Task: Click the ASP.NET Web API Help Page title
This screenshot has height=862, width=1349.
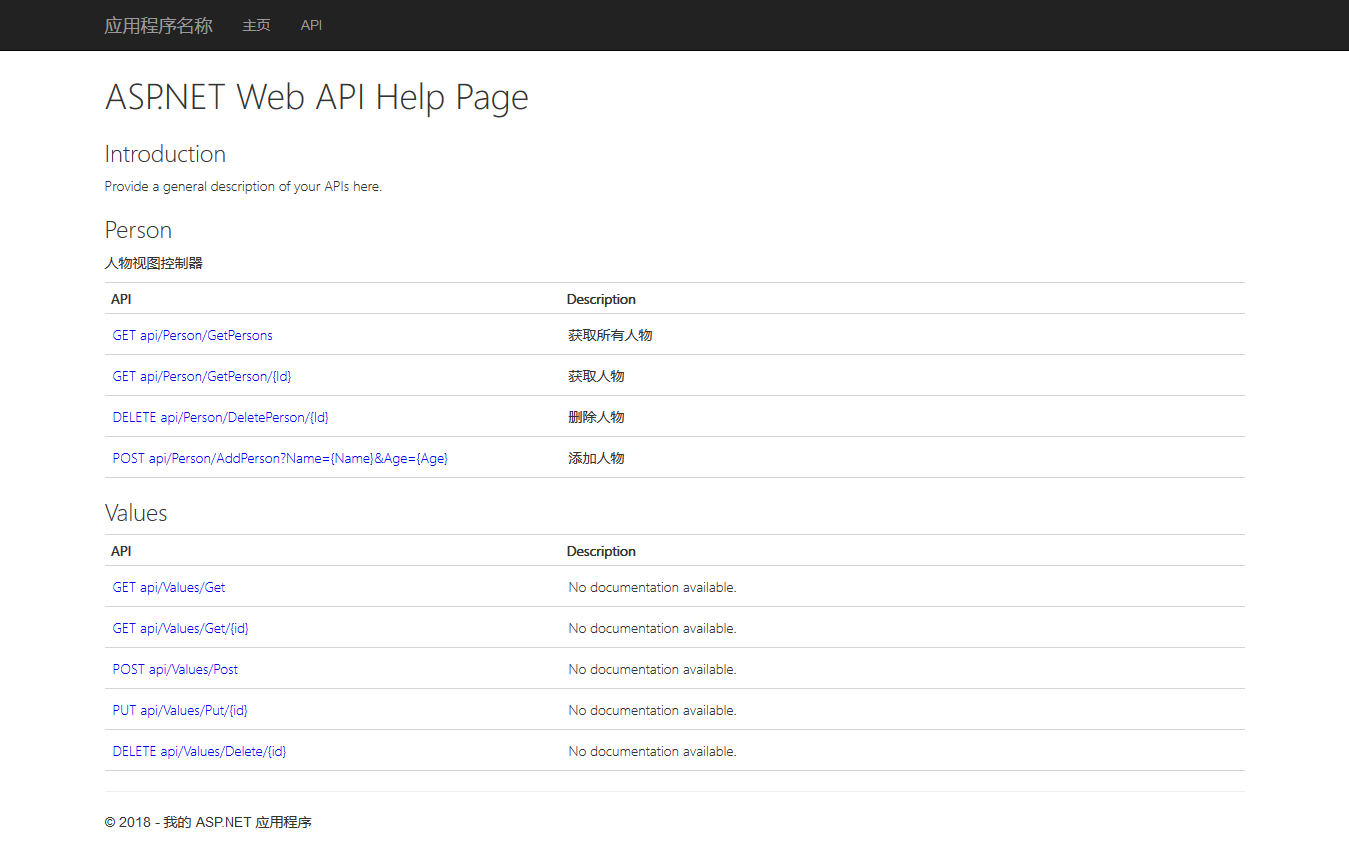Action: pos(316,97)
